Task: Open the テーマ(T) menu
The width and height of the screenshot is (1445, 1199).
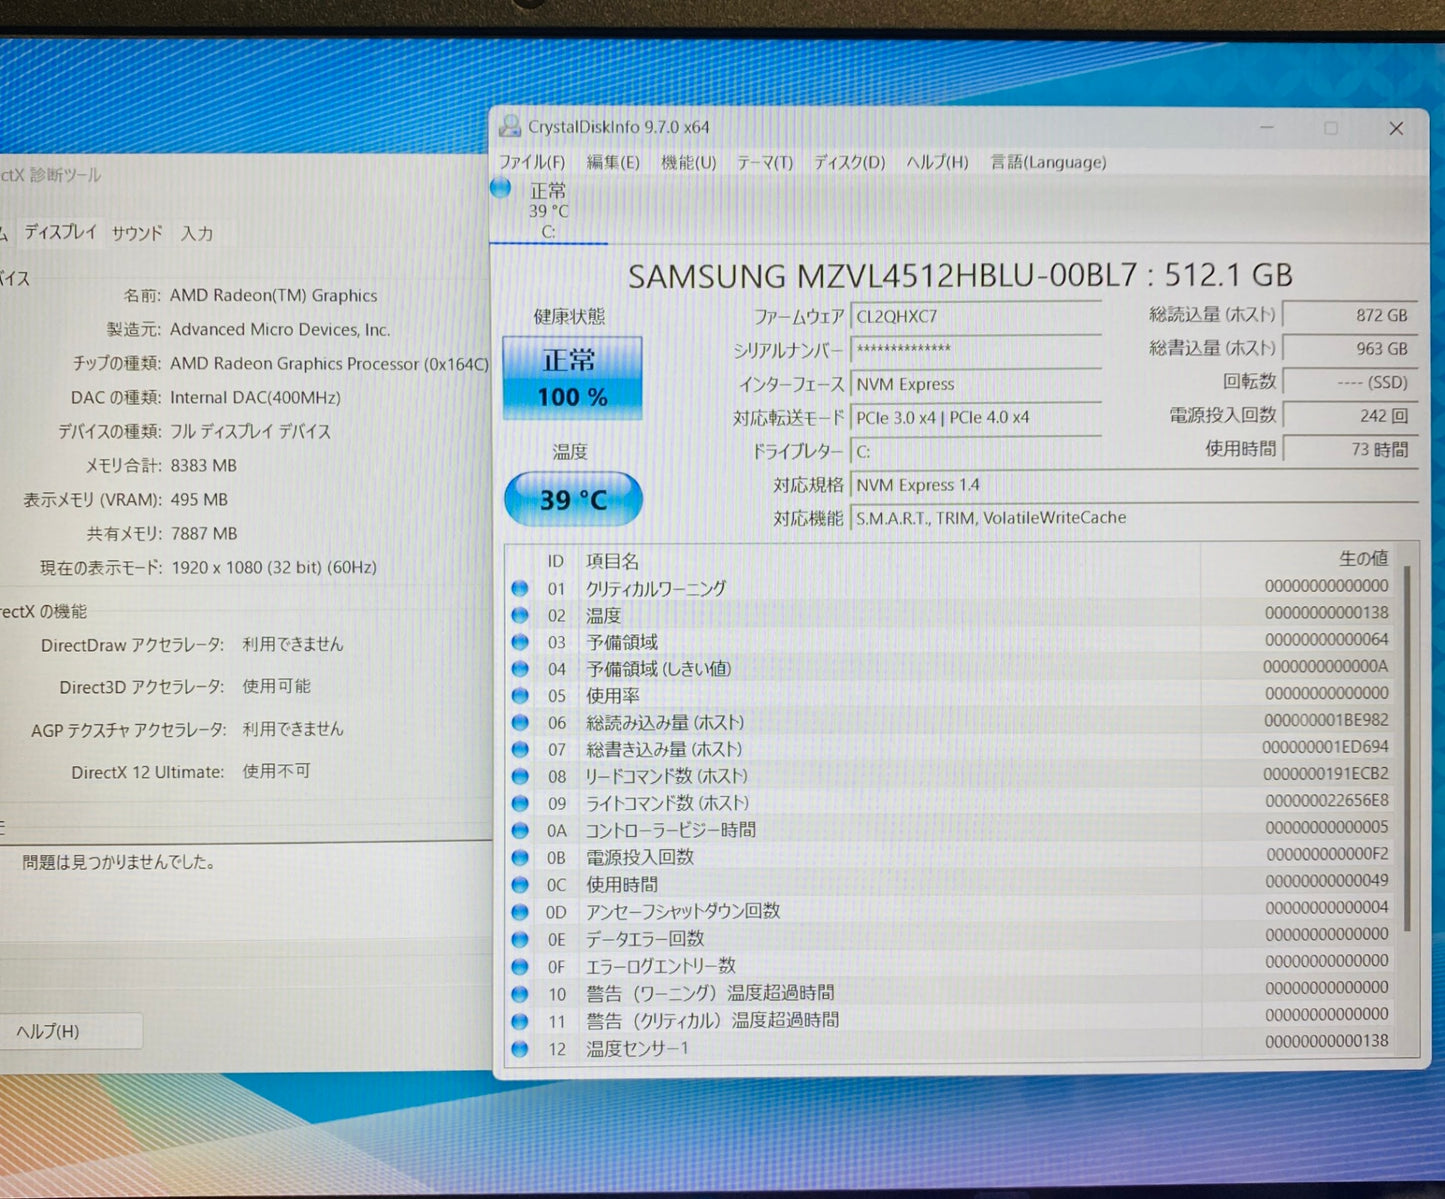Action: (x=764, y=162)
